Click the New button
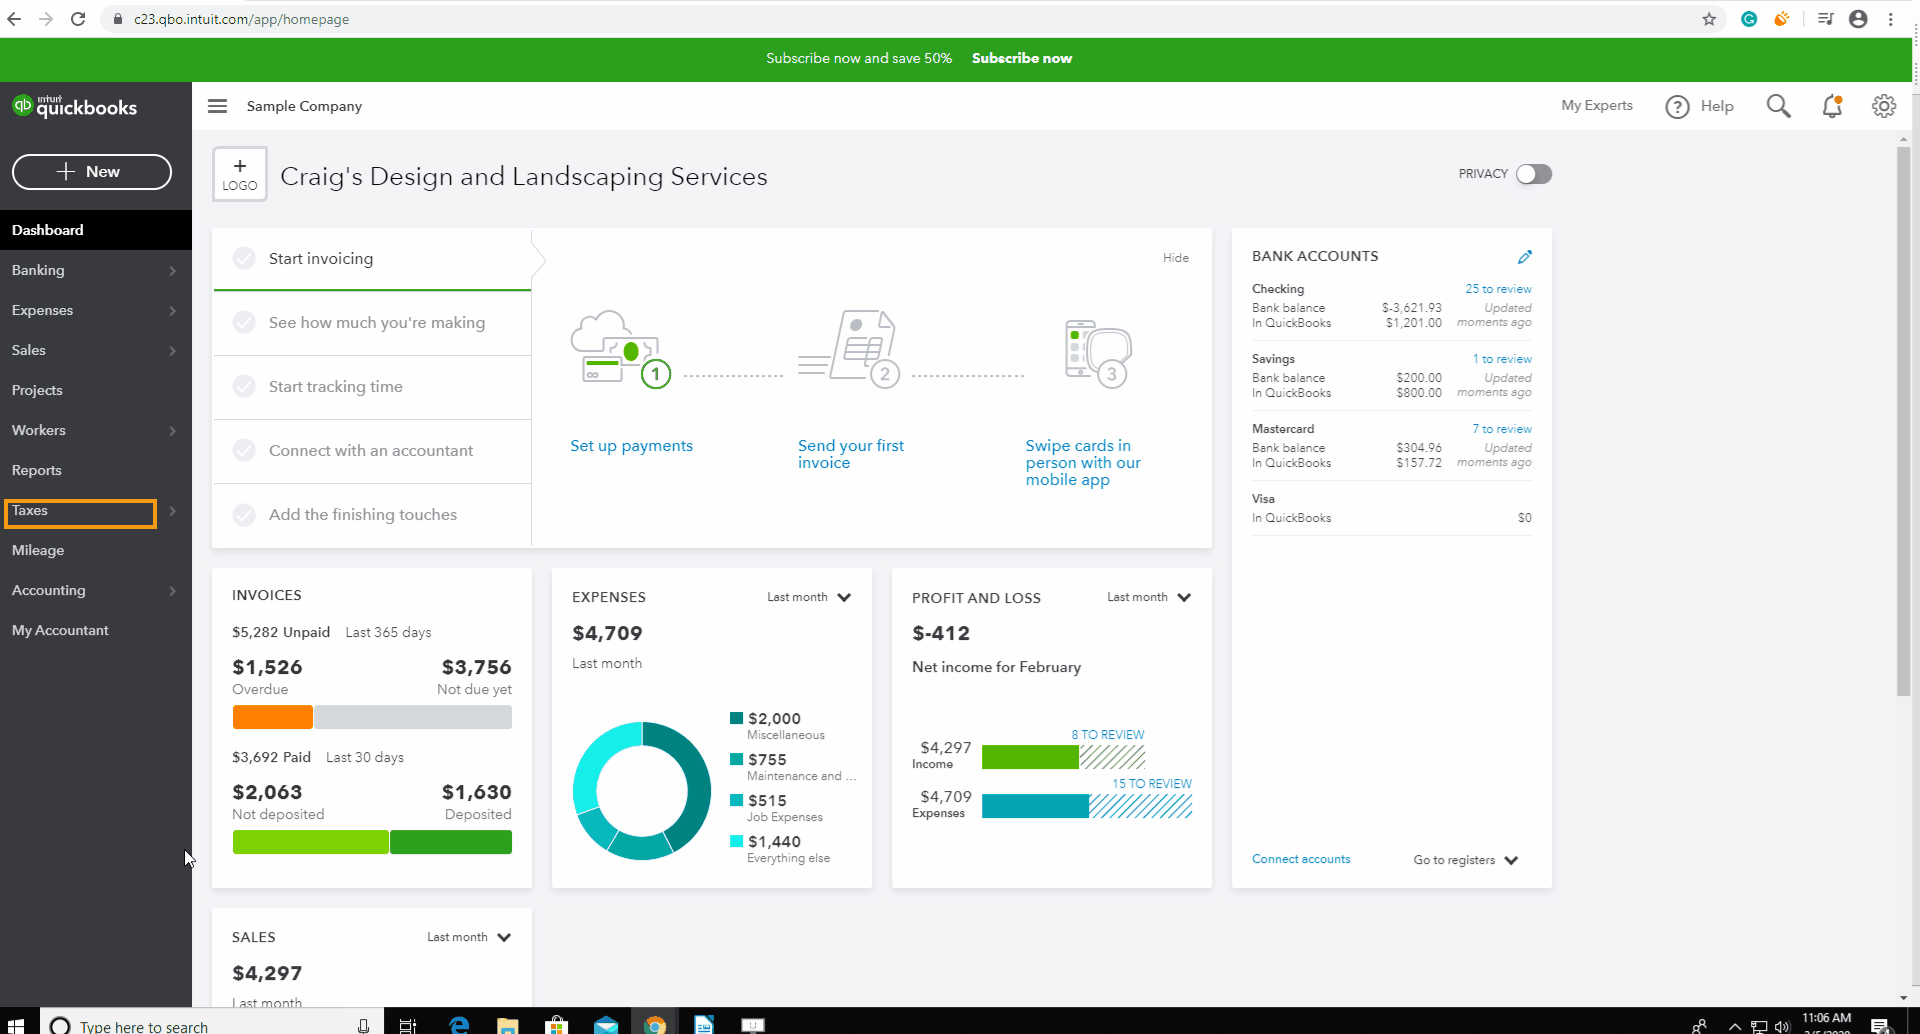Screen dimensions: 1920x1034 click(92, 172)
